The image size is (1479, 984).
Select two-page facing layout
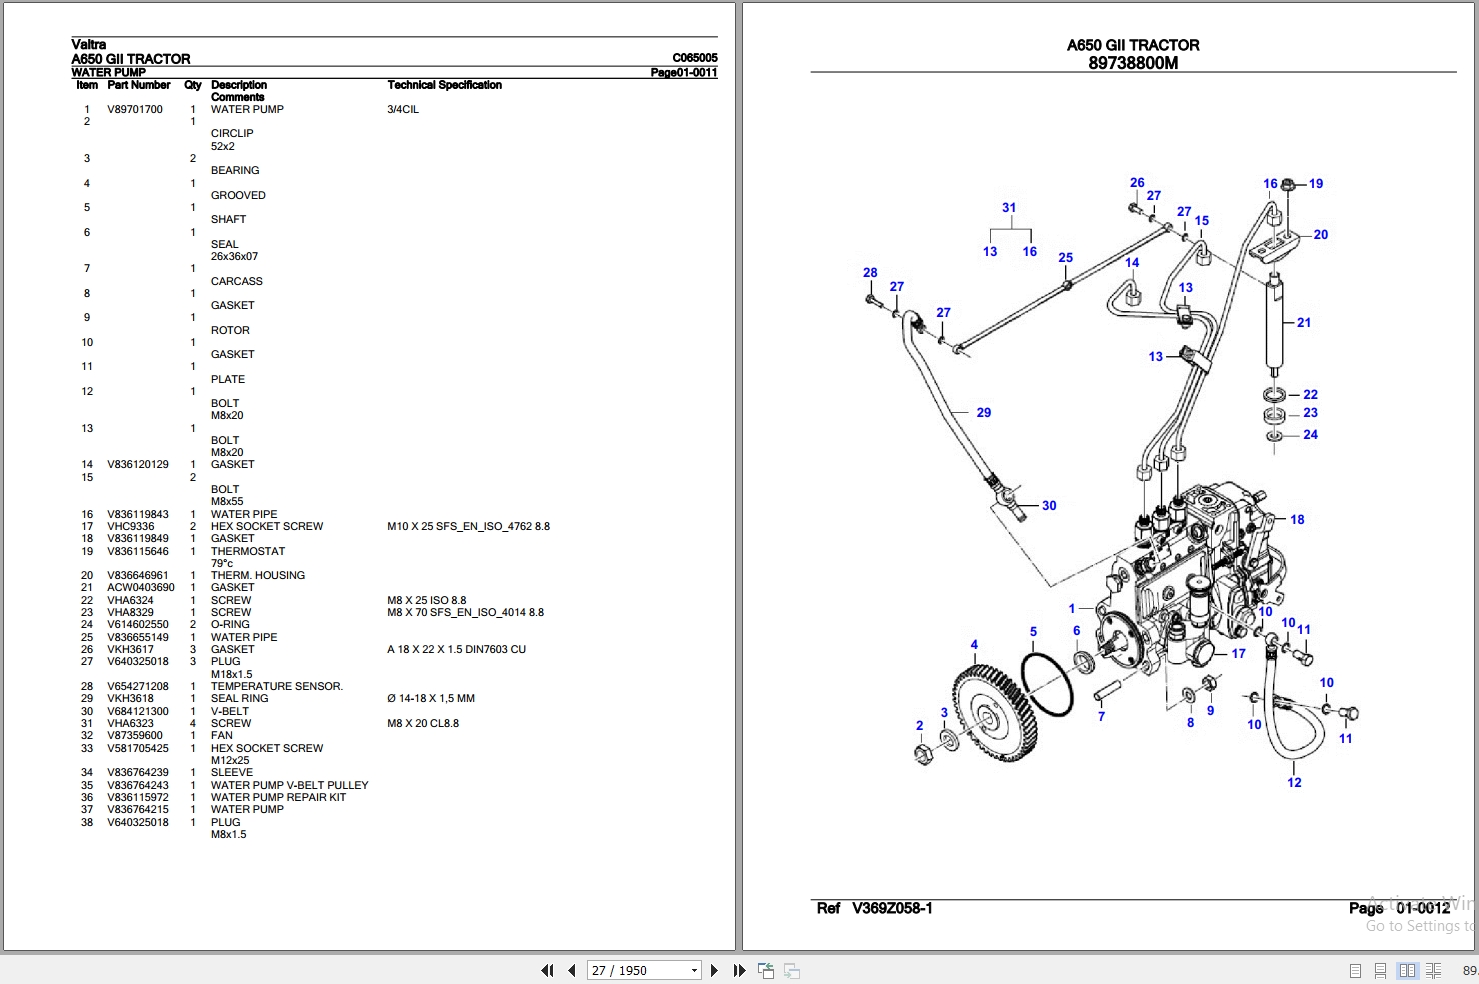(1407, 970)
